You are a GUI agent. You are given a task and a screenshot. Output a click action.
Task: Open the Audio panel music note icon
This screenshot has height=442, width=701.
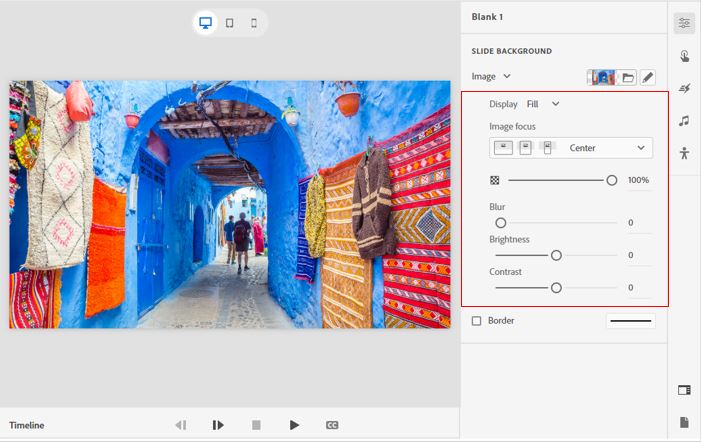tap(684, 121)
